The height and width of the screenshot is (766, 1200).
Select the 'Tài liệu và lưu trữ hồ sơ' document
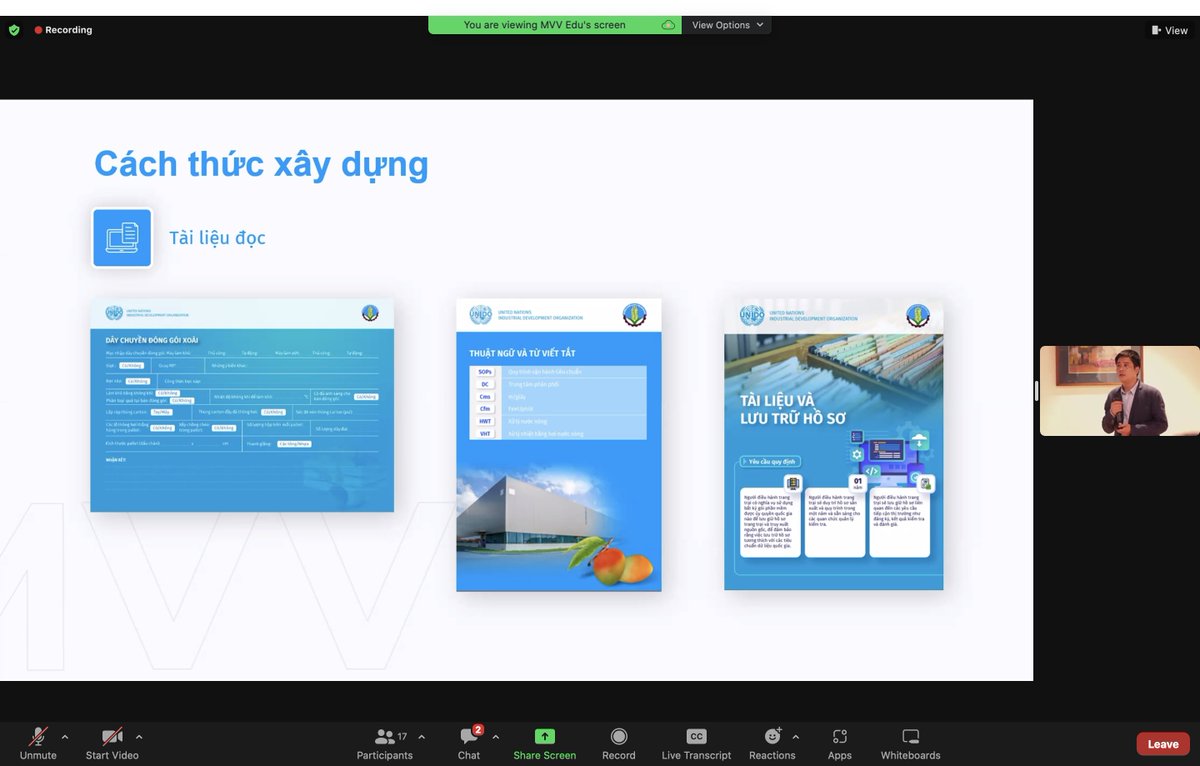[x=833, y=444]
